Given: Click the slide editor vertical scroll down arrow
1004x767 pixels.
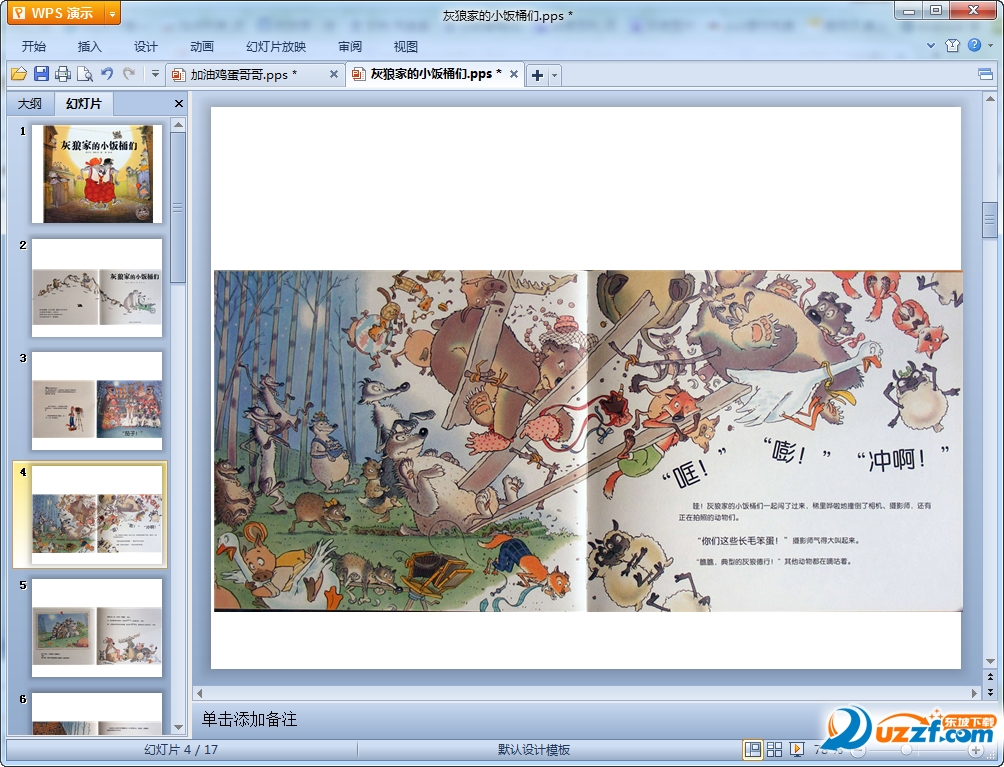Looking at the screenshot, I should pyautogui.click(x=990, y=661).
